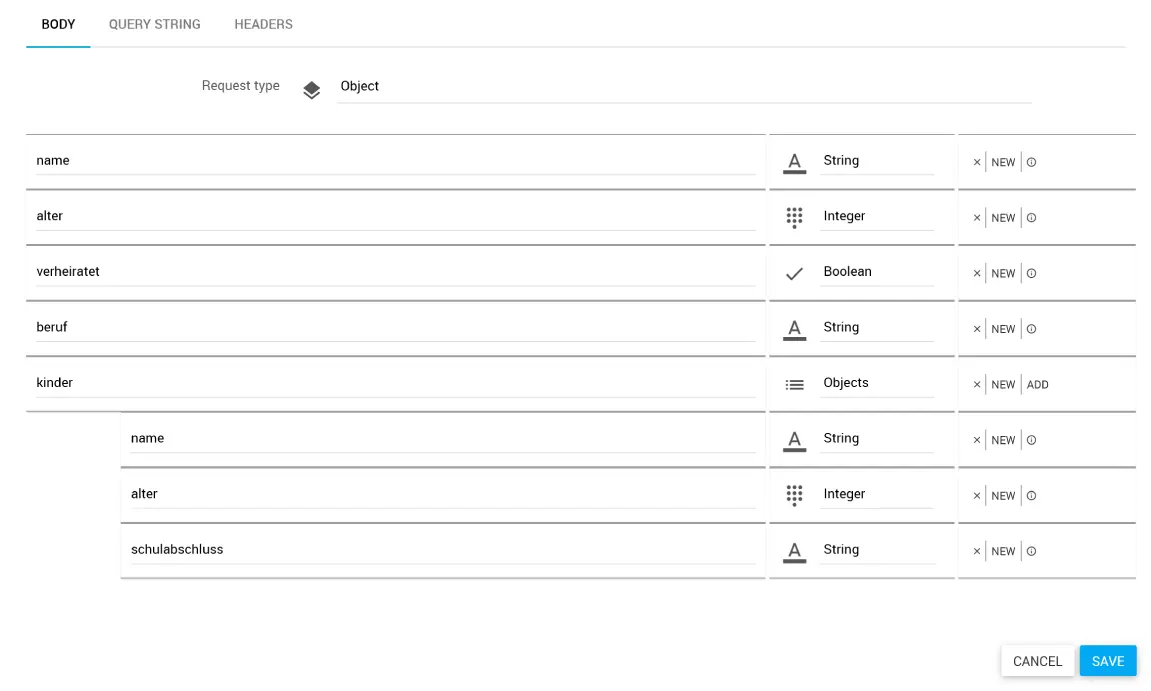Click the info icon for the beruf field
This screenshot has width=1151, height=691.
click(1031, 329)
